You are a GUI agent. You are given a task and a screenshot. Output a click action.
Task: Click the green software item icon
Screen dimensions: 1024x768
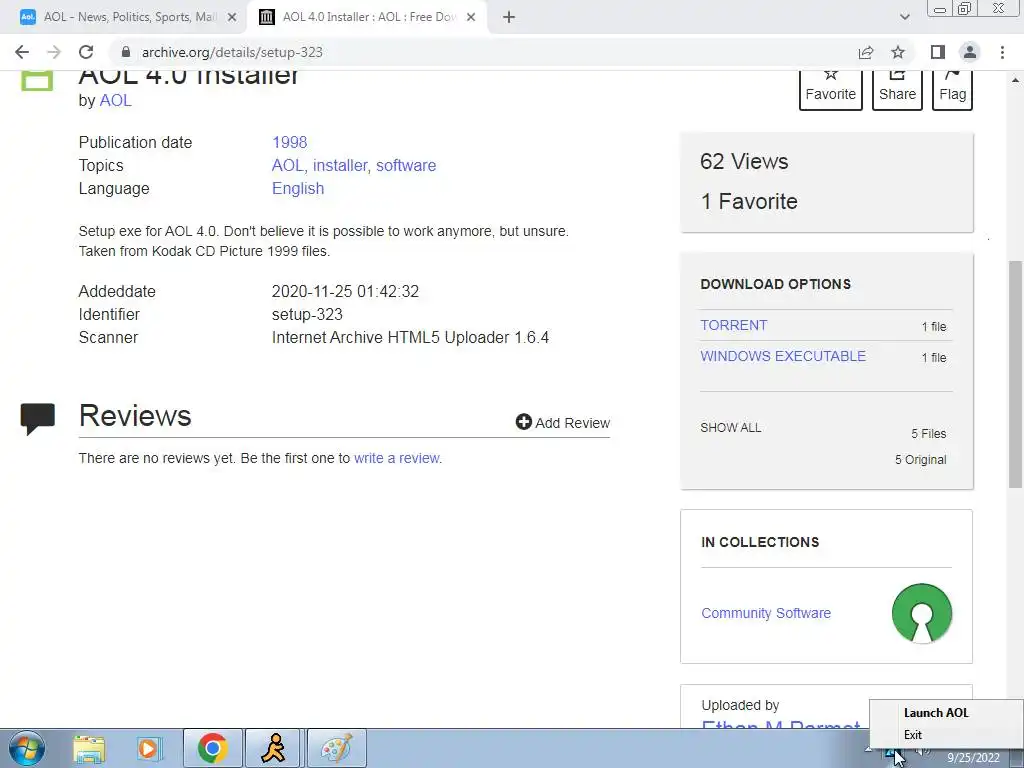(37, 80)
